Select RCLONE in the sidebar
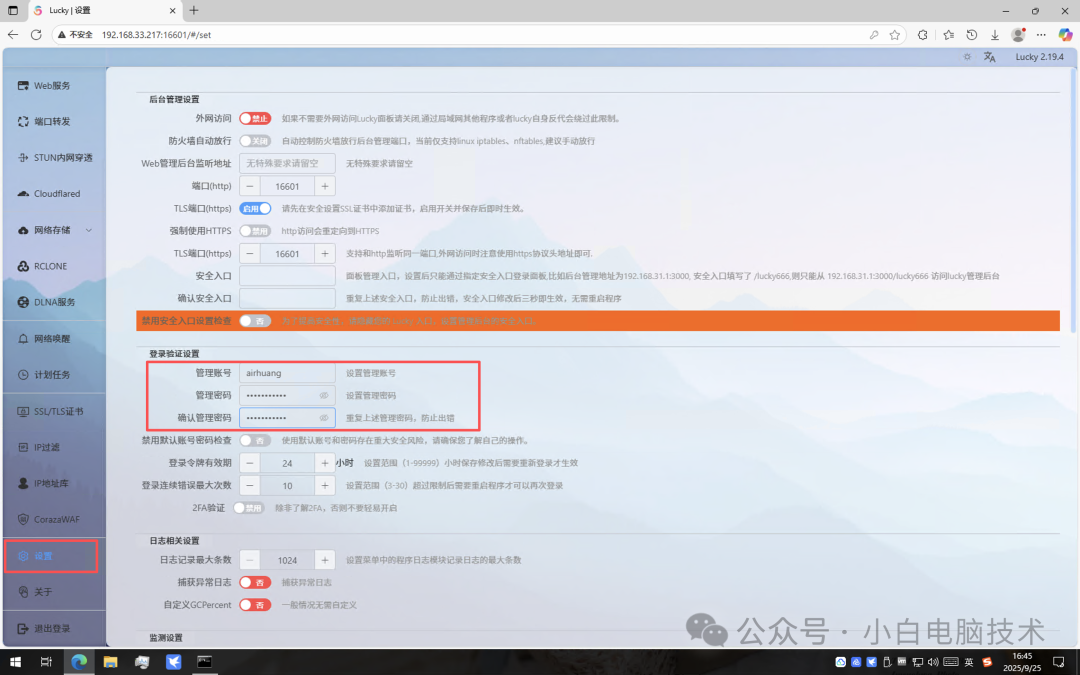This screenshot has width=1080, height=675. [46, 265]
